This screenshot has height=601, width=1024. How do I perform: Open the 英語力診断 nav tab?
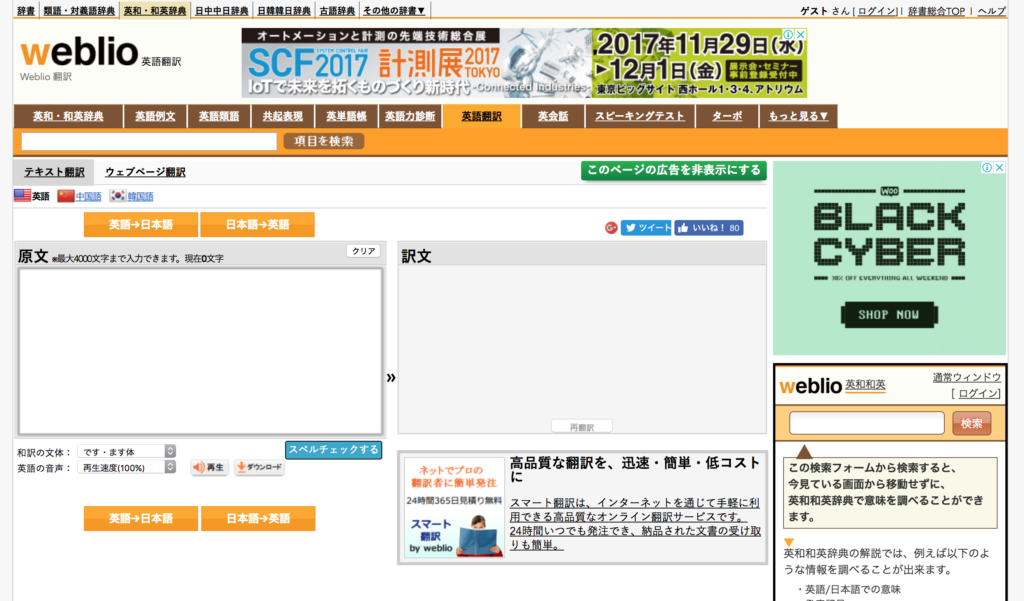[x=409, y=116]
